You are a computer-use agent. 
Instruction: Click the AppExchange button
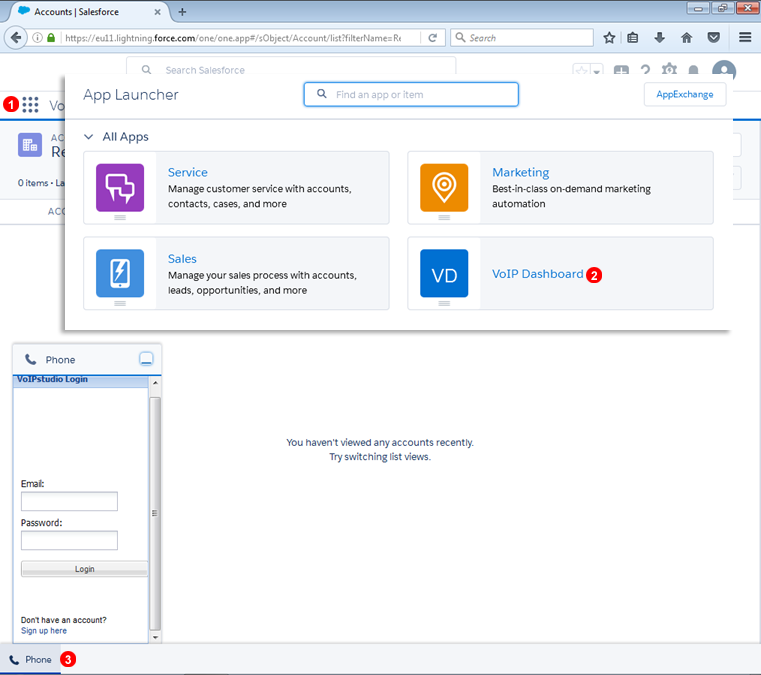tap(685, 94)
